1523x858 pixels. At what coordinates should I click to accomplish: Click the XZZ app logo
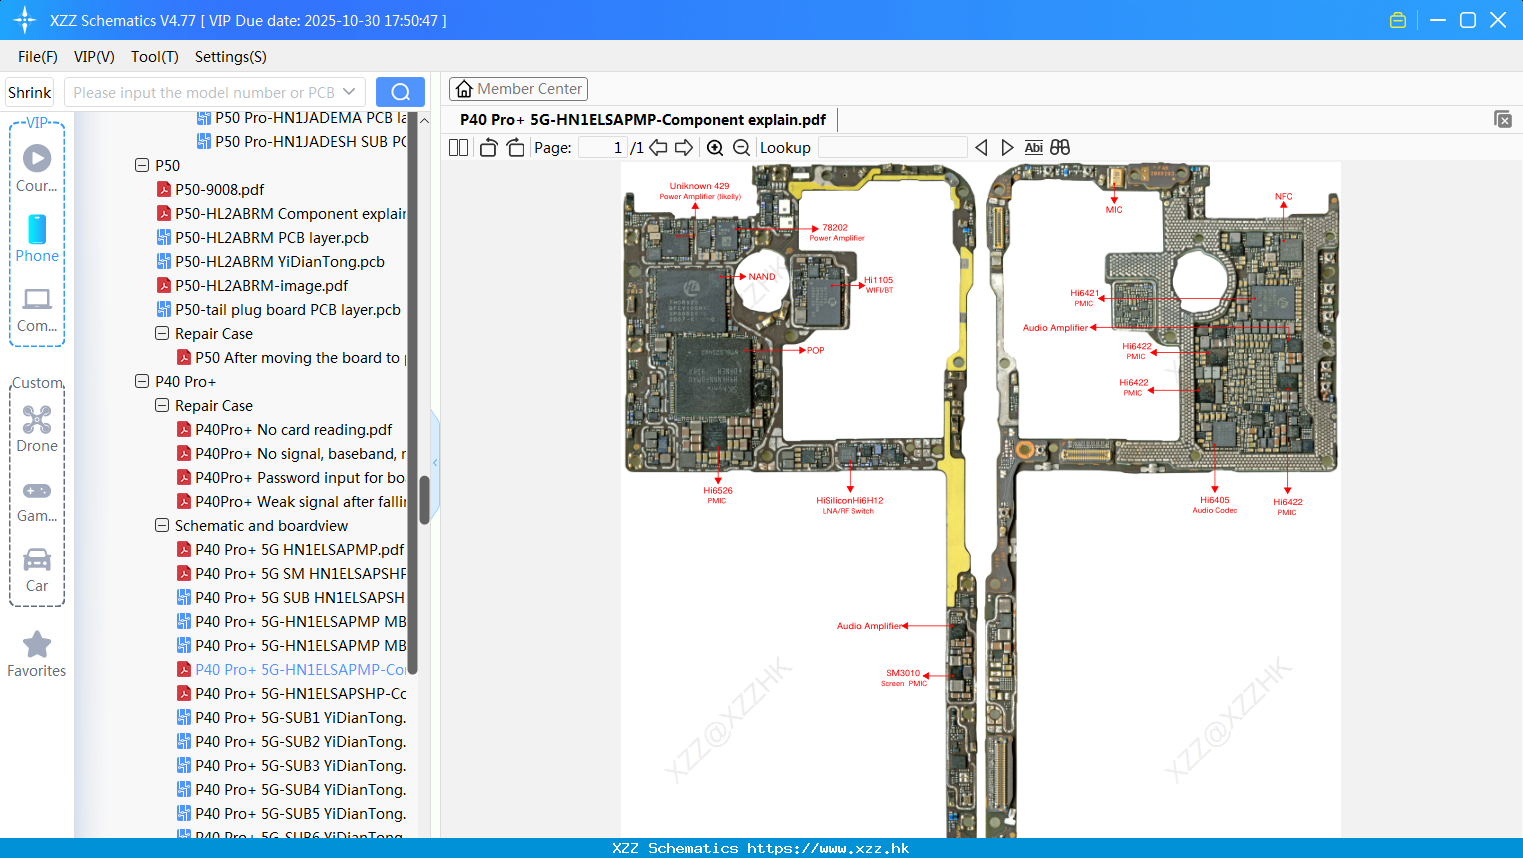coord(25,20)
